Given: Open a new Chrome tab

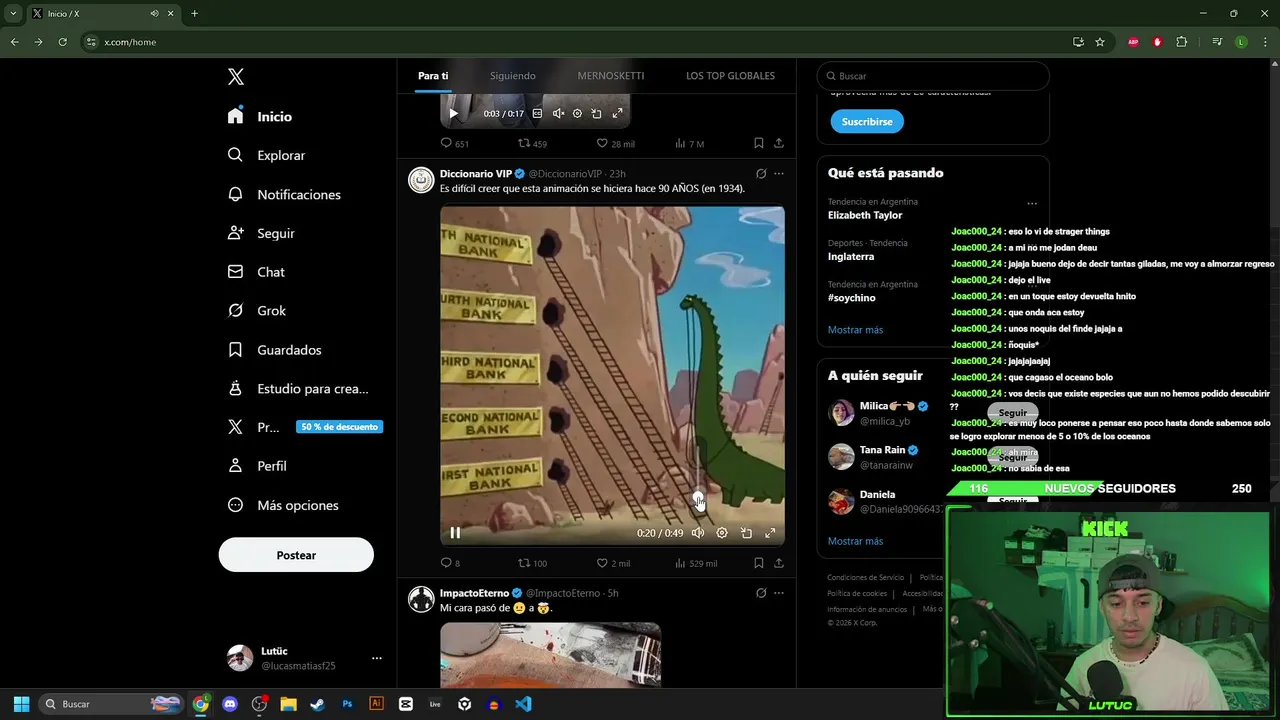Looking at the screenshot, I should pyautogui.click(x=194, y=13).
